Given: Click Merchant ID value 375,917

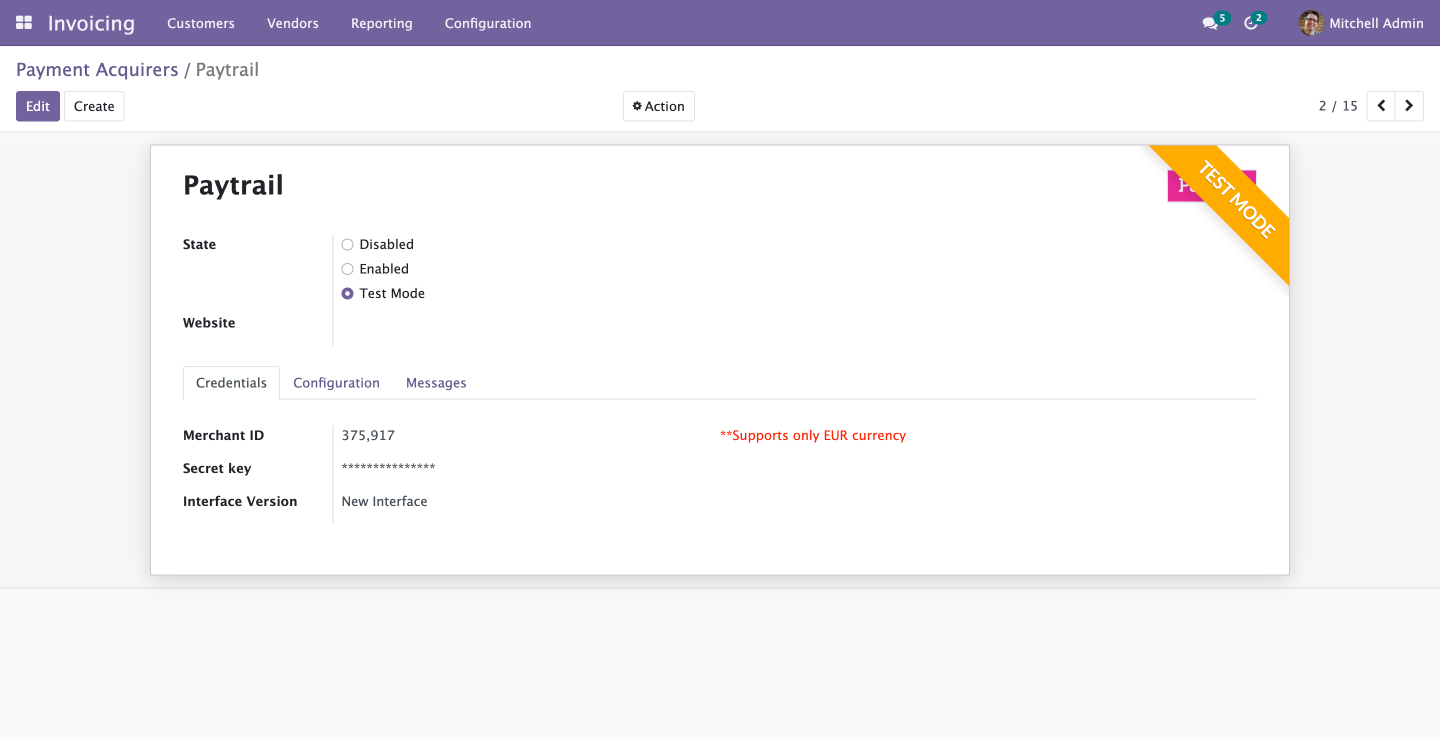Looking at the screenshot, I should [x=368, y=436].
